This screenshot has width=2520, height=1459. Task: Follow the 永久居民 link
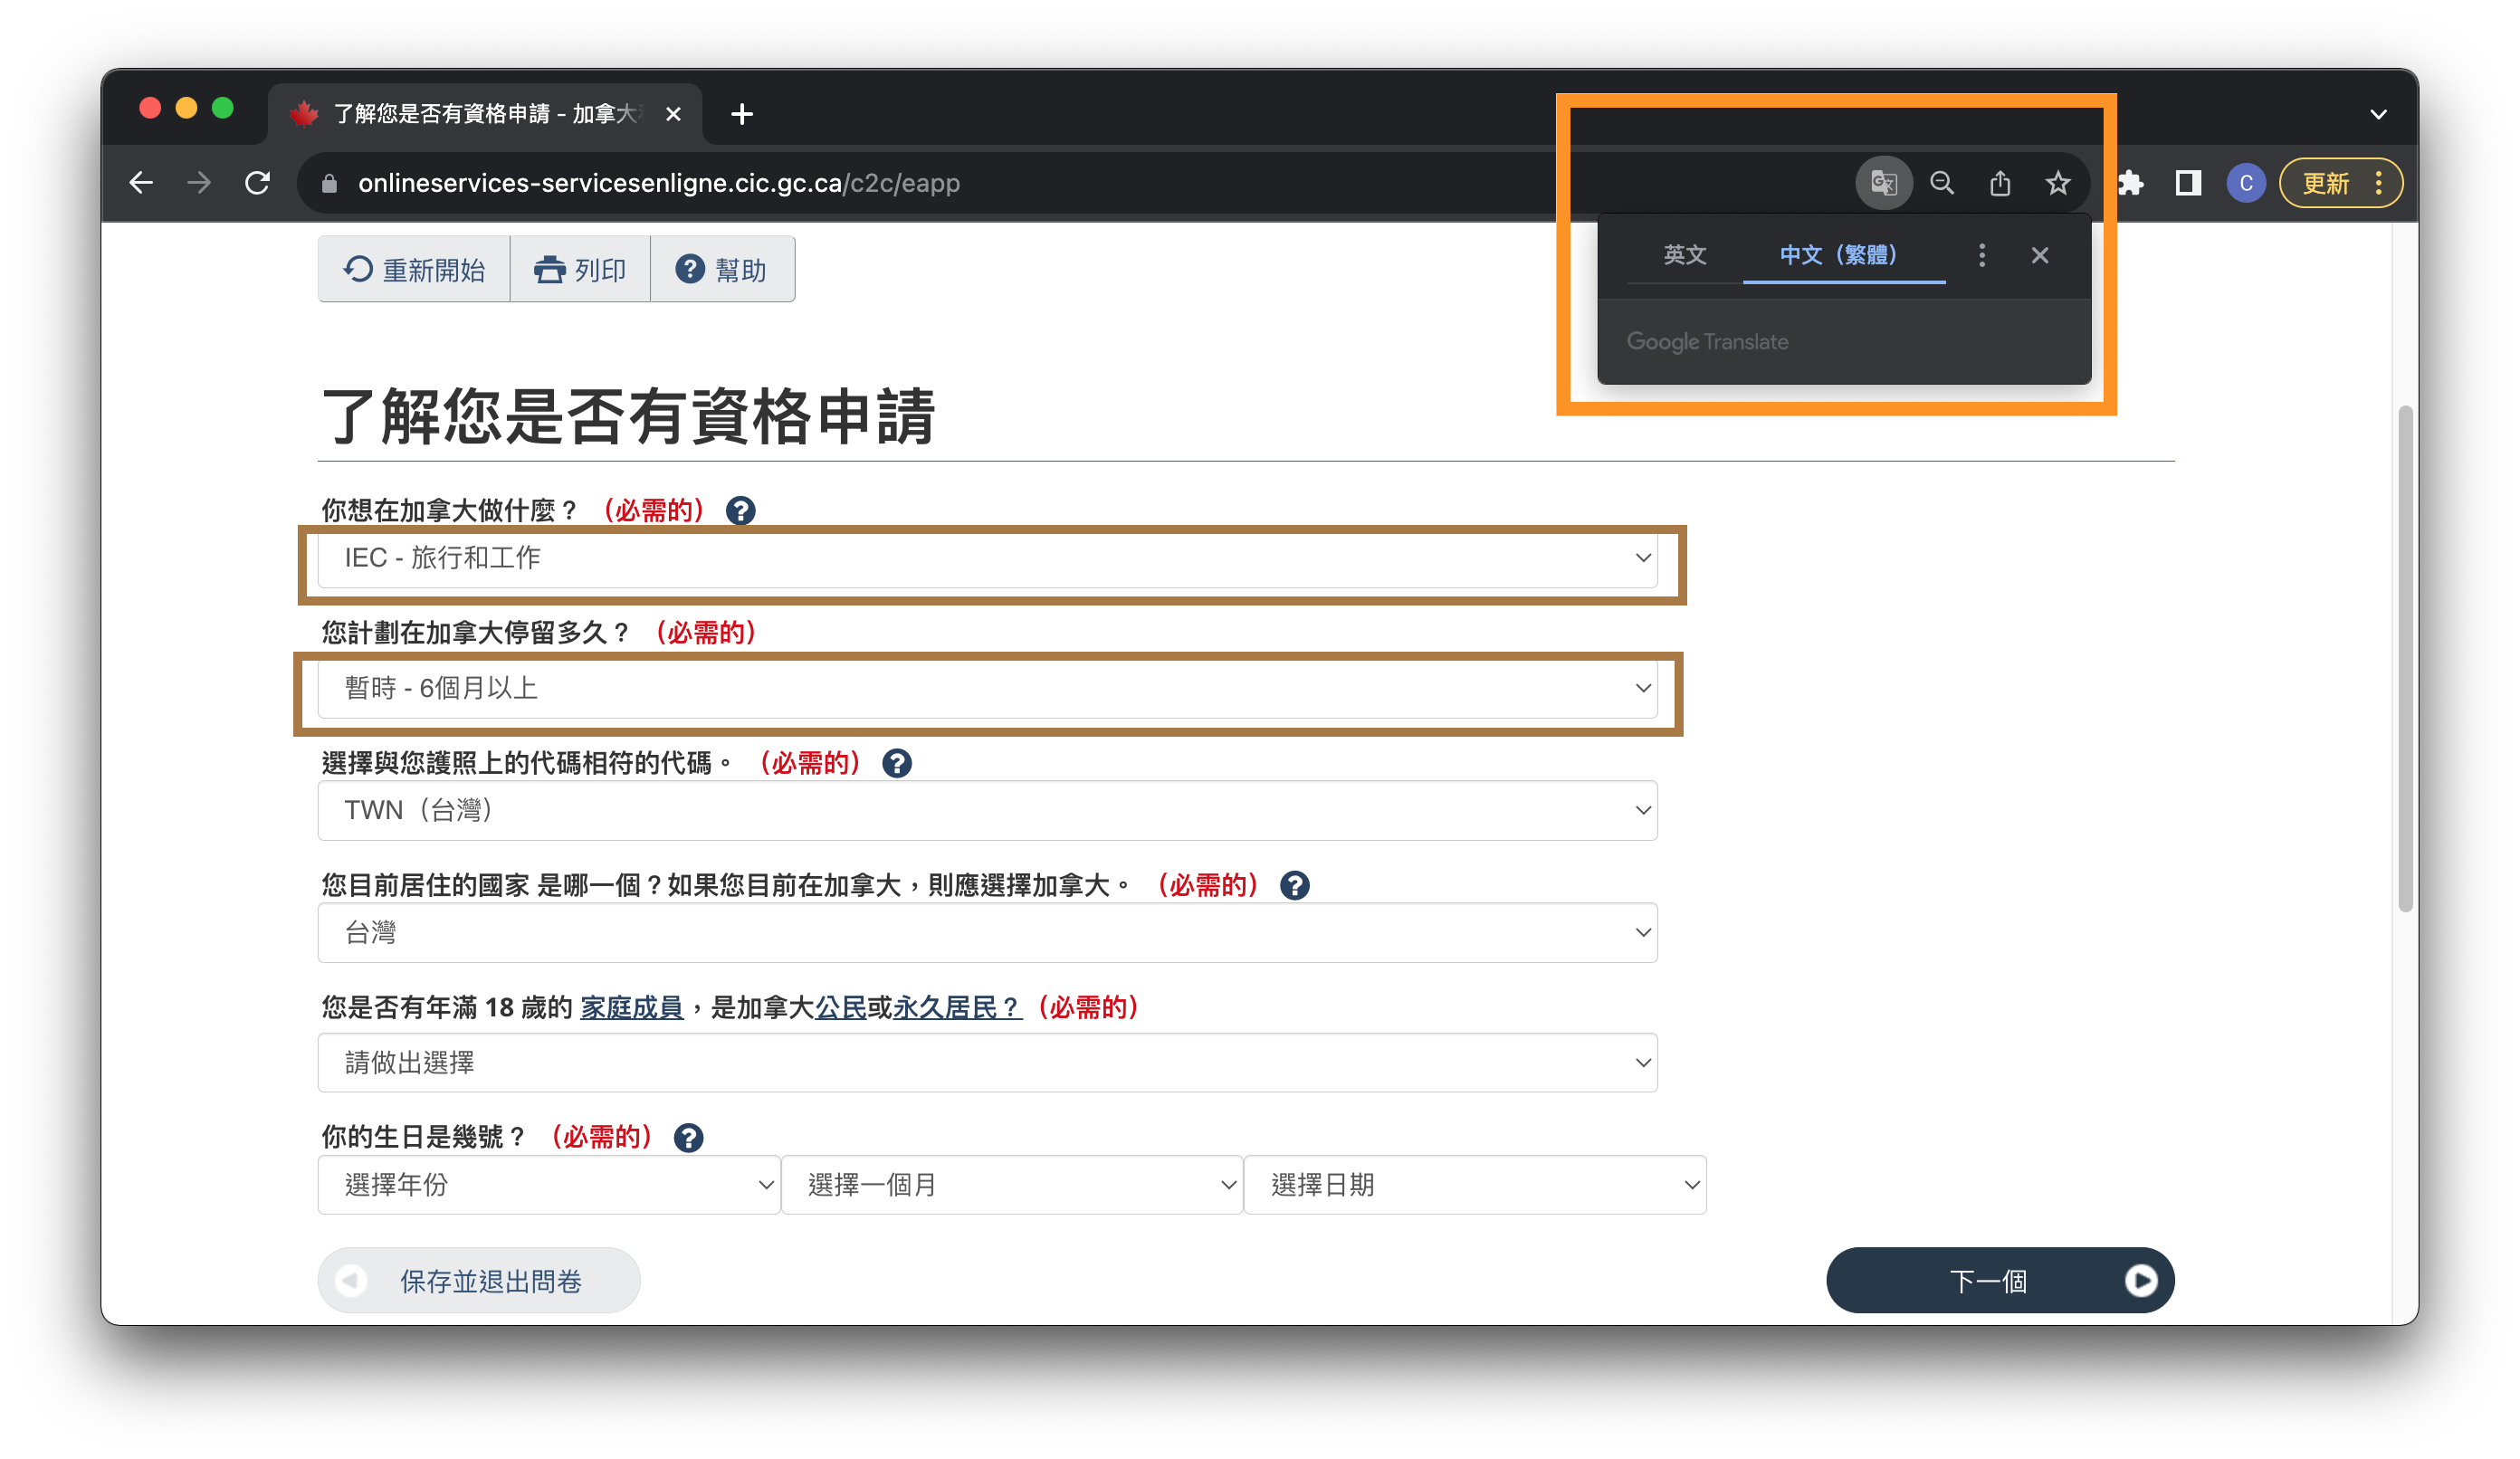957,1008
